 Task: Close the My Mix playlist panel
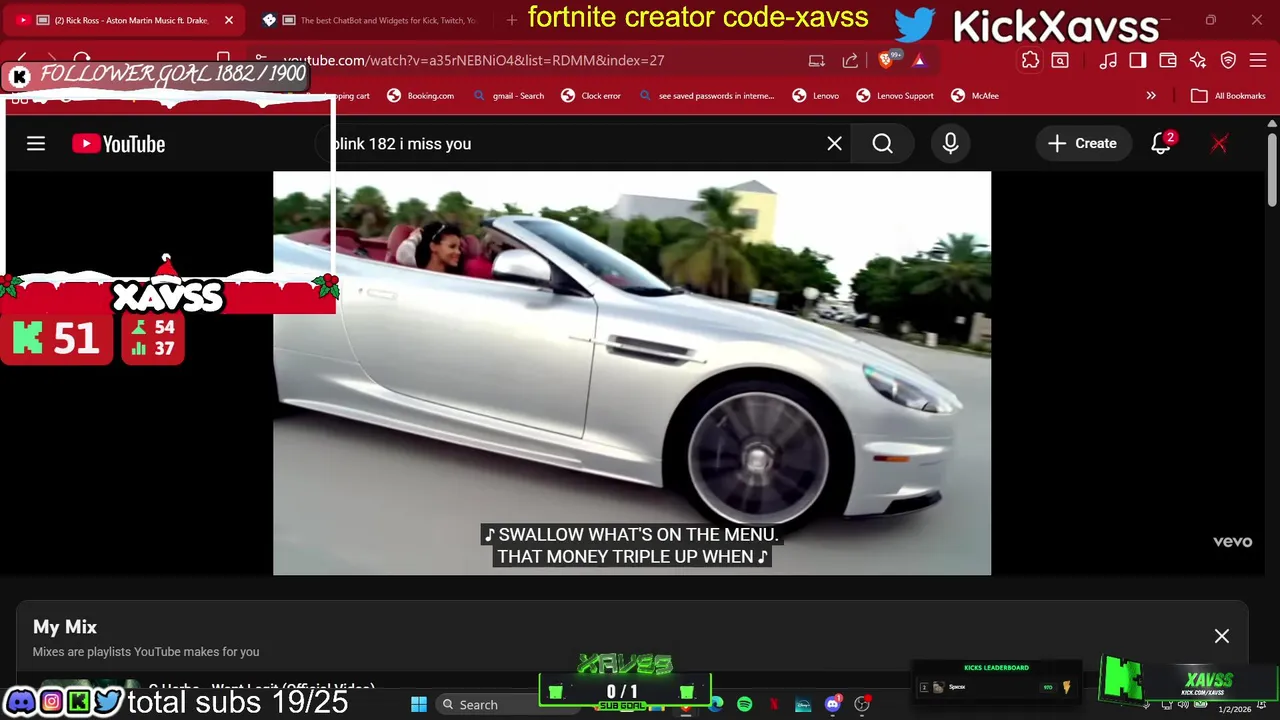pyautogui.click(x=1221, y=636)
